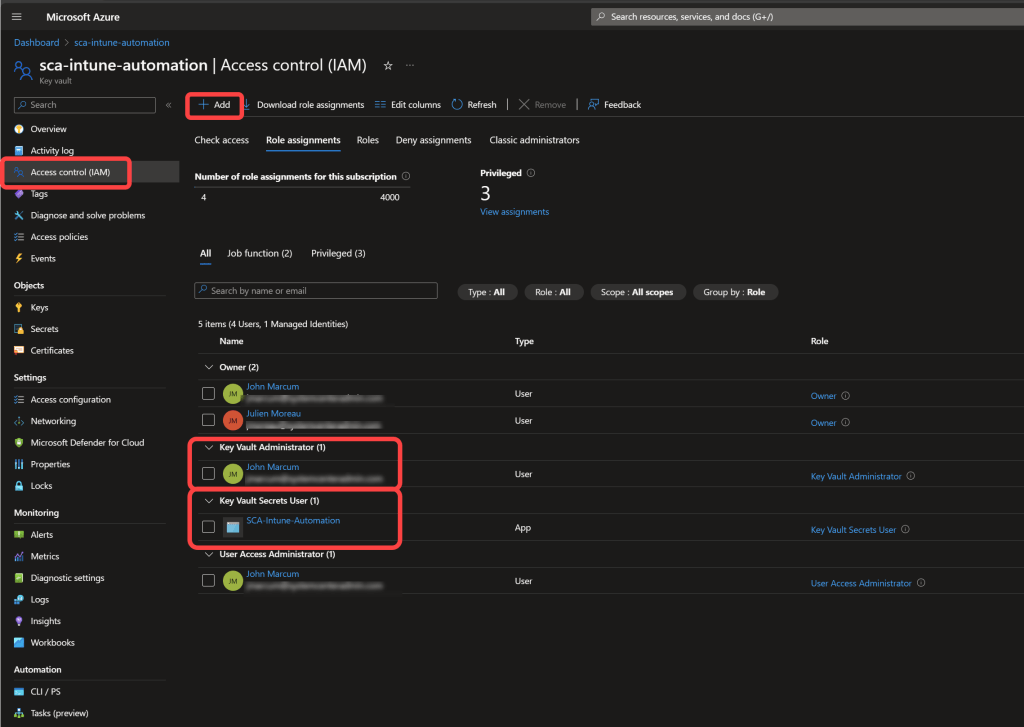
Task: Click the favorite star next to the title
Action: click(x=388, y=66)
